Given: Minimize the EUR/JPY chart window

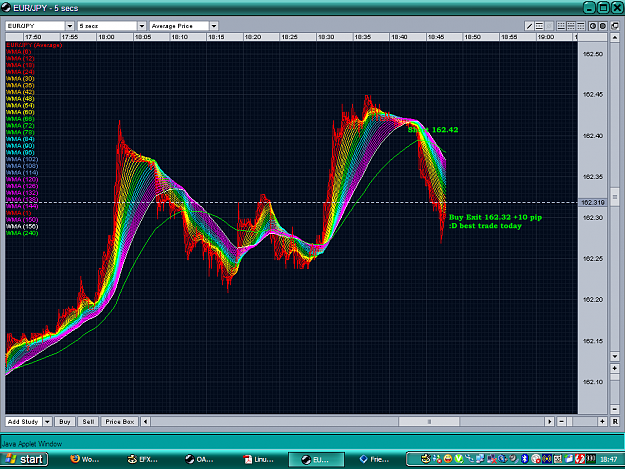Looking at the screenshot, I should [x=590, y=7].
